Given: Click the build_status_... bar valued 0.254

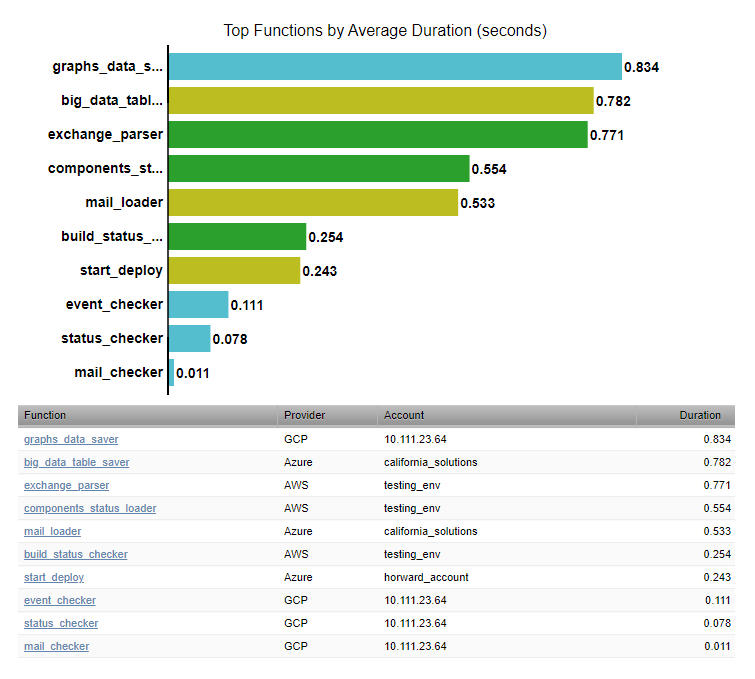Looking at the screenshot, I should click(x=237, y=236).
